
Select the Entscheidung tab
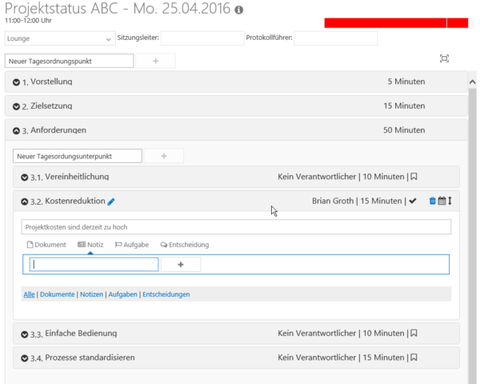coord(184,245)
